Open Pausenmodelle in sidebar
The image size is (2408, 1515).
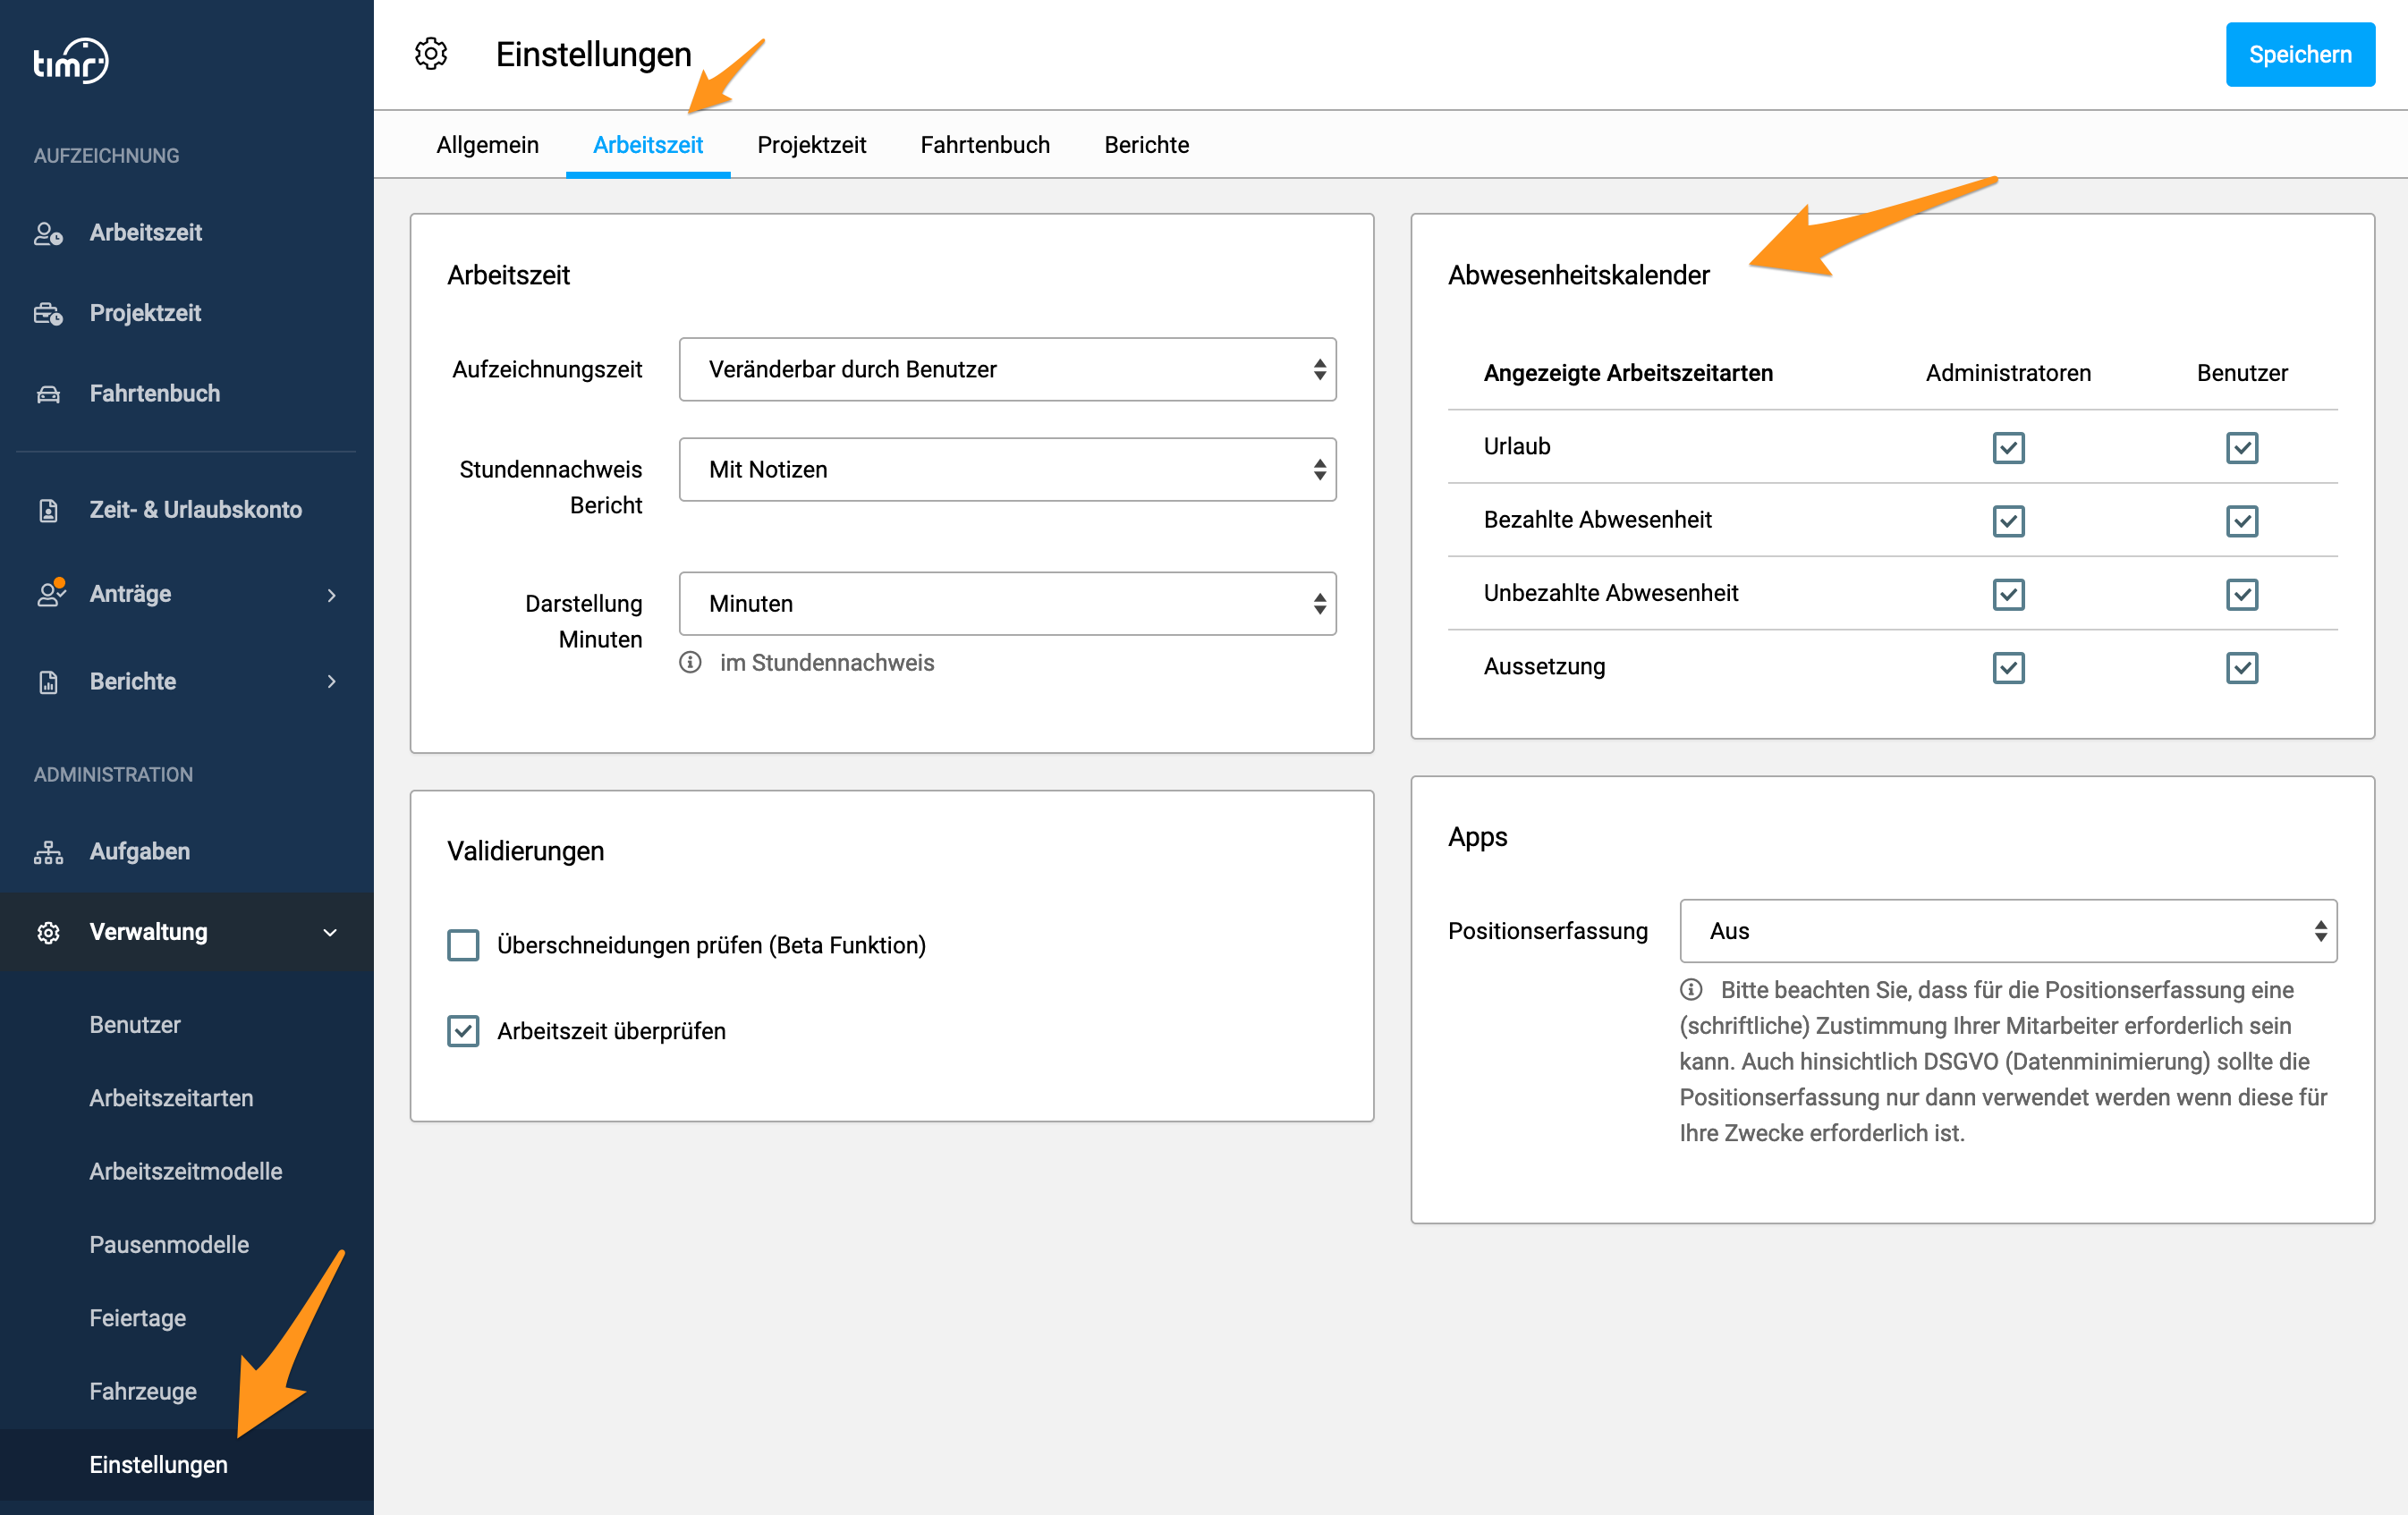point(169,1245)
